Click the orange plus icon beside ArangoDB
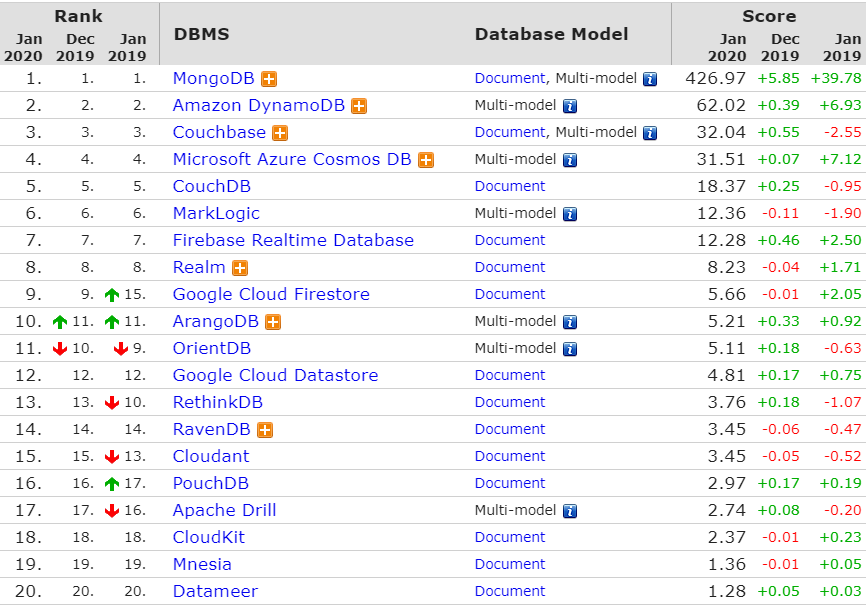The width and height of the screenshot is (868, 607). point(273,322)
